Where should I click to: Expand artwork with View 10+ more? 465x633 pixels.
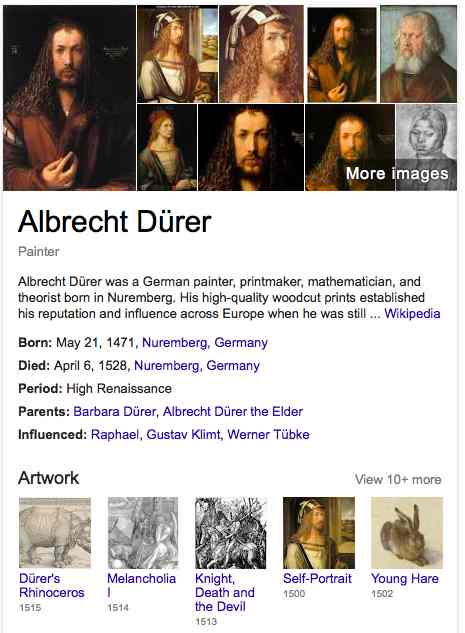point(398,480)
